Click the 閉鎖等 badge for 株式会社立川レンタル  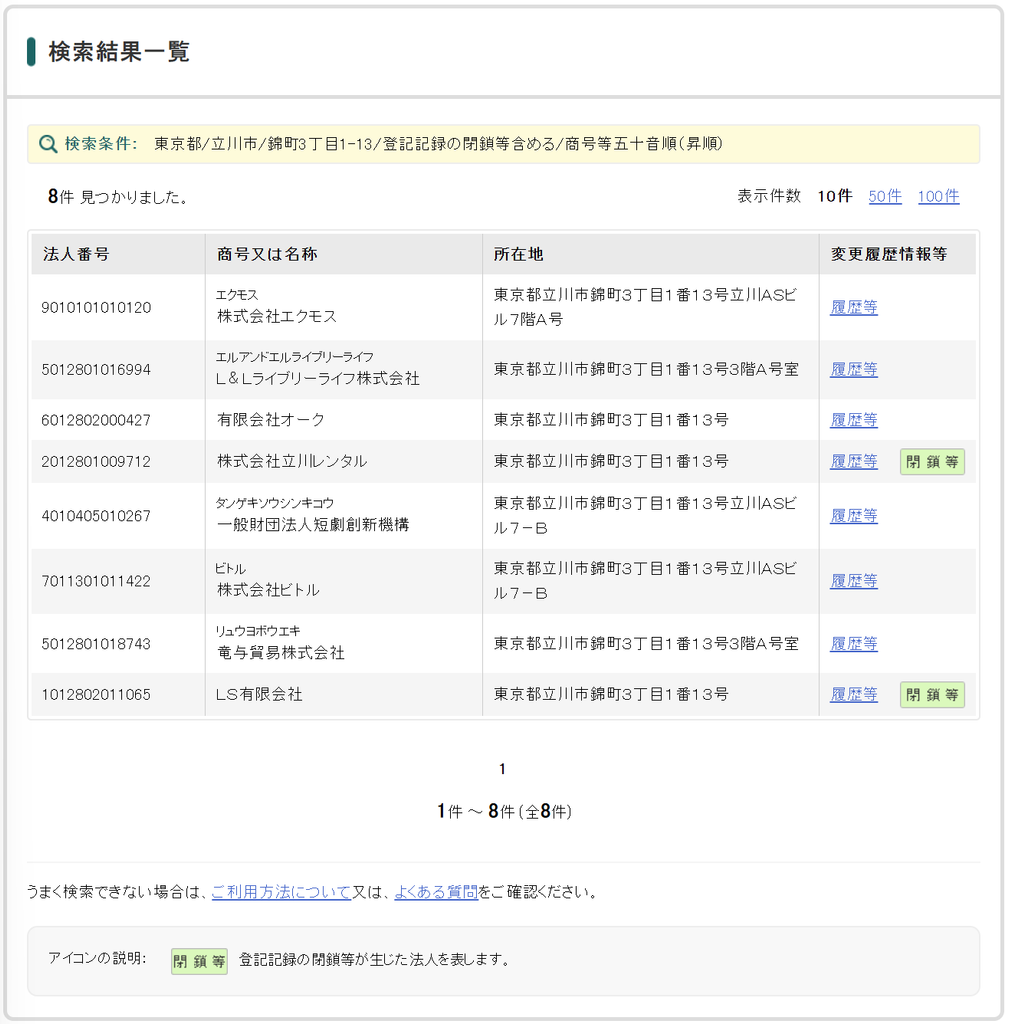[932, 462]
